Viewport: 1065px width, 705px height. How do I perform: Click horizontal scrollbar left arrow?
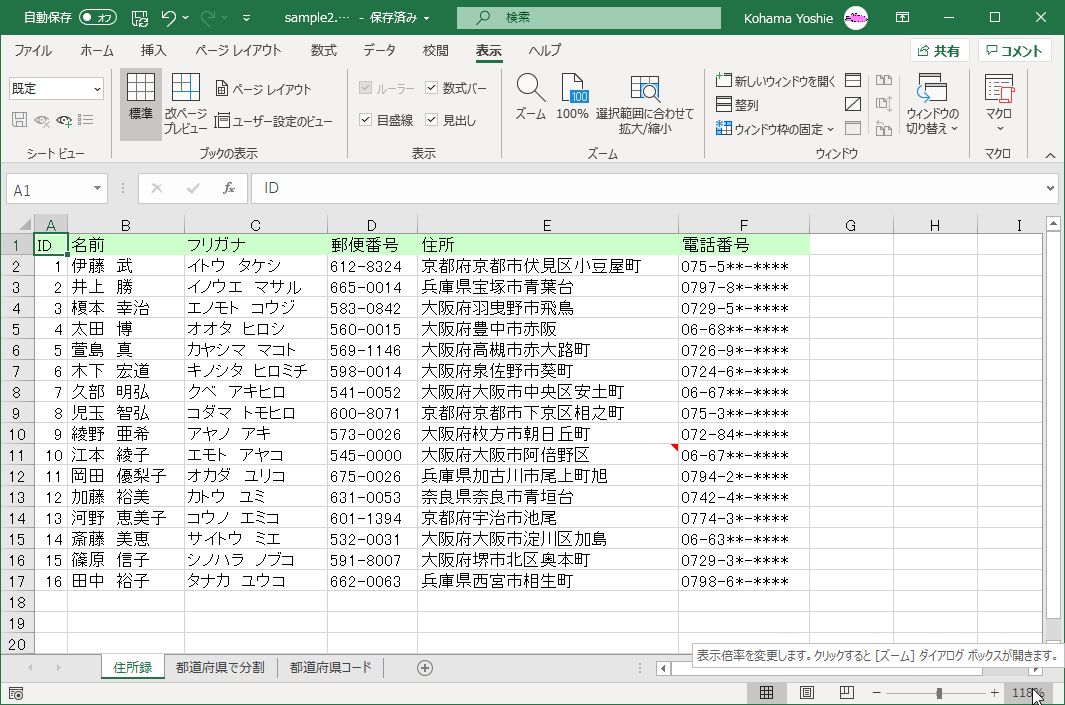coord(663,668)
